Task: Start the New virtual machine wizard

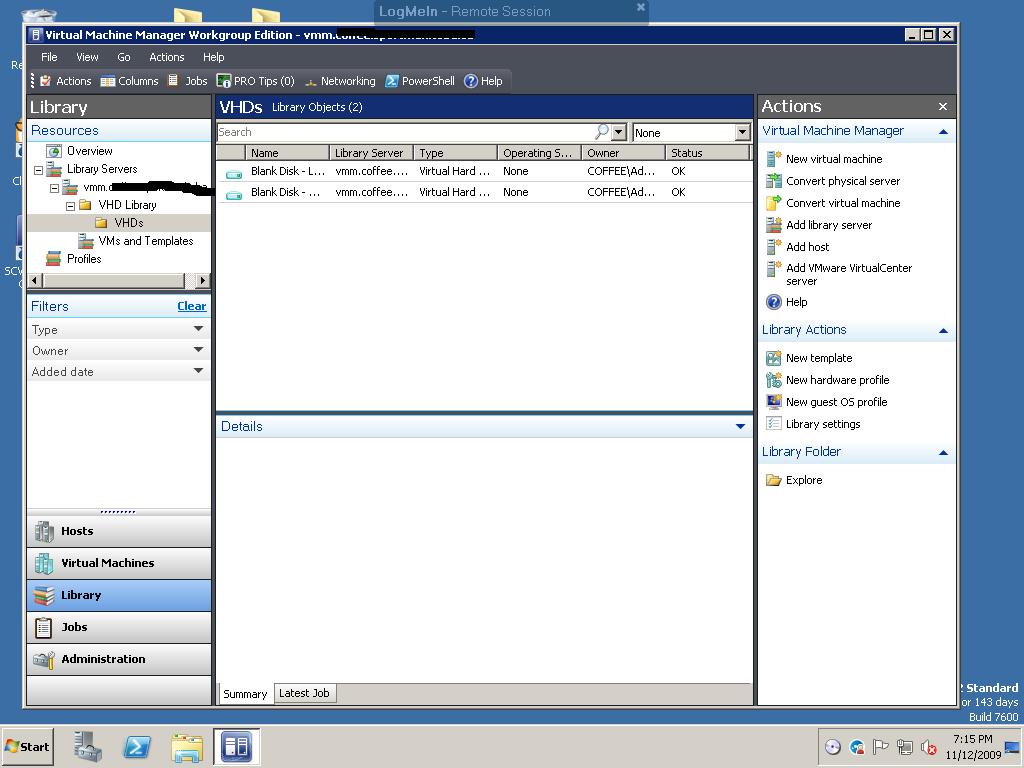Action: point(832,159)
